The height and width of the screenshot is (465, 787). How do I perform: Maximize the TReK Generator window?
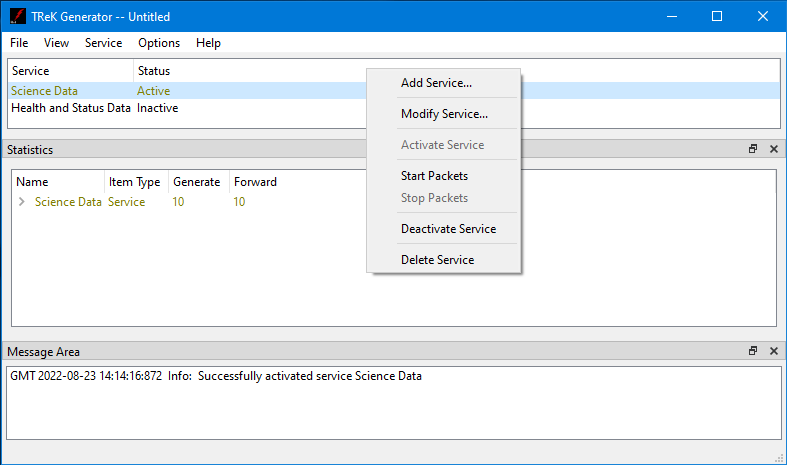tap(717, 16)
